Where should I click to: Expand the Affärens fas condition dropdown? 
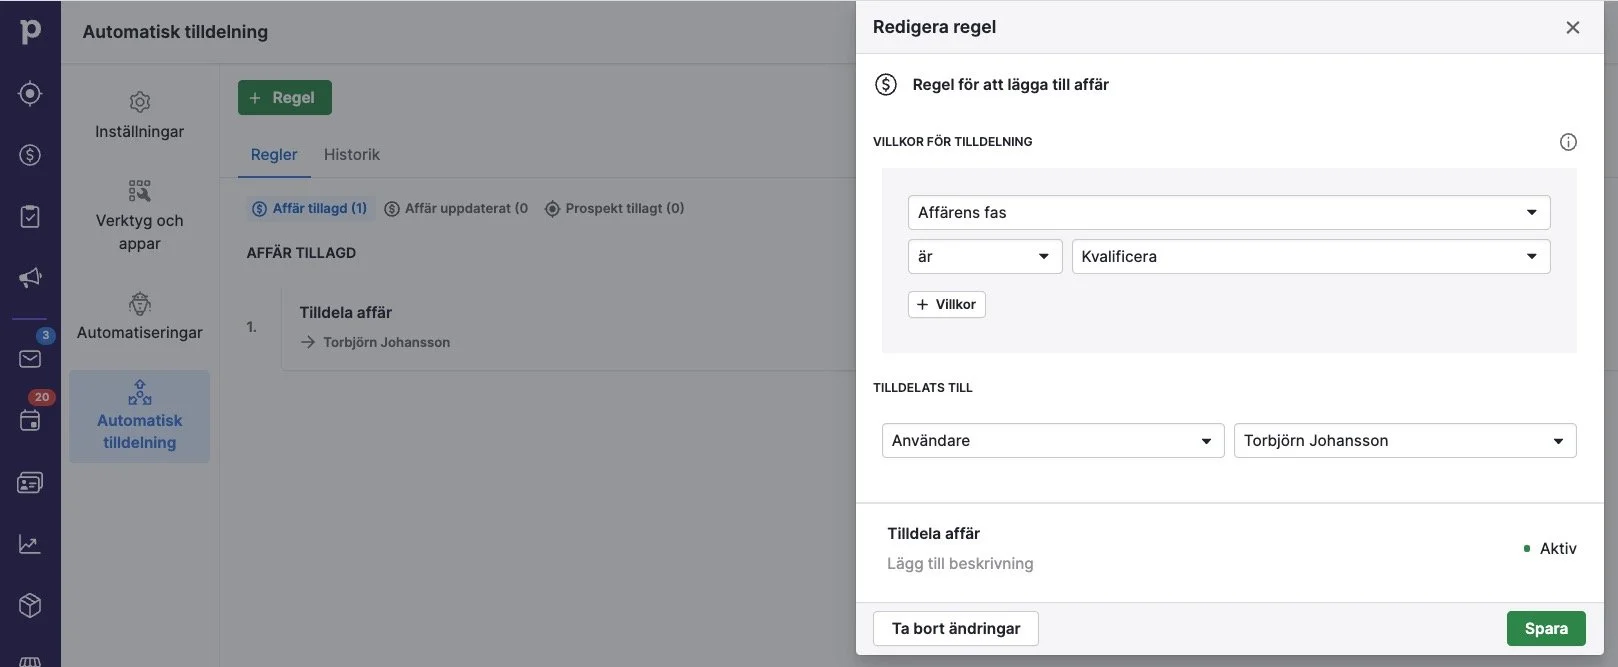(1228, 212)
